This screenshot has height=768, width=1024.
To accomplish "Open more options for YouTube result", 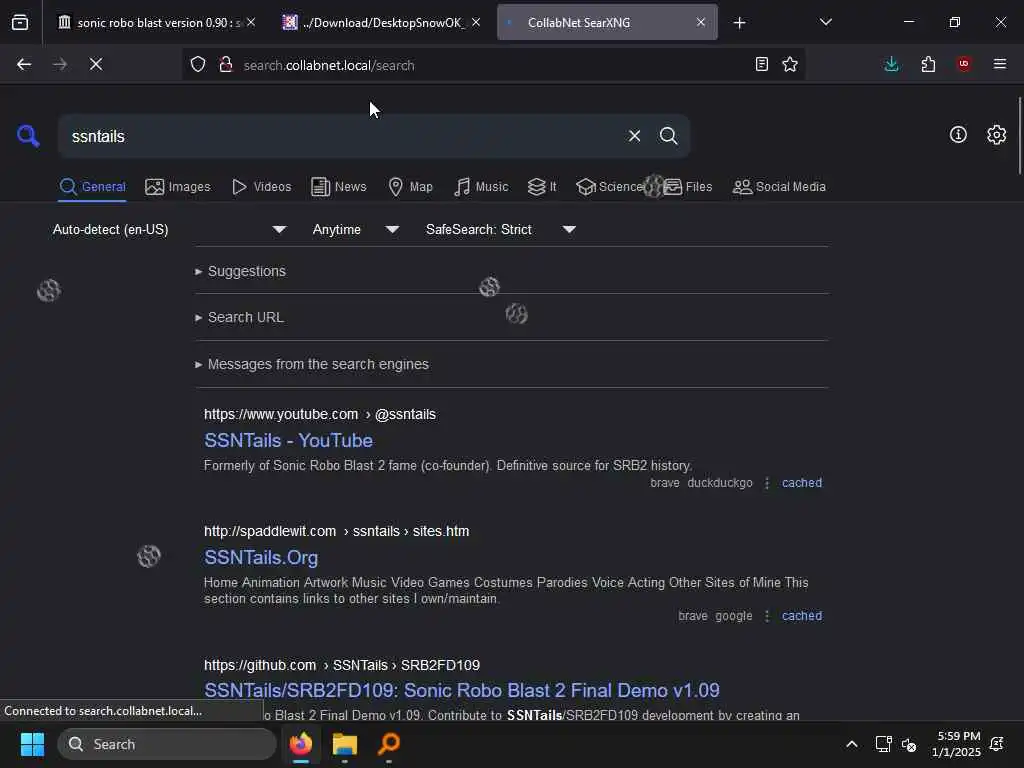I will point(767,483).
